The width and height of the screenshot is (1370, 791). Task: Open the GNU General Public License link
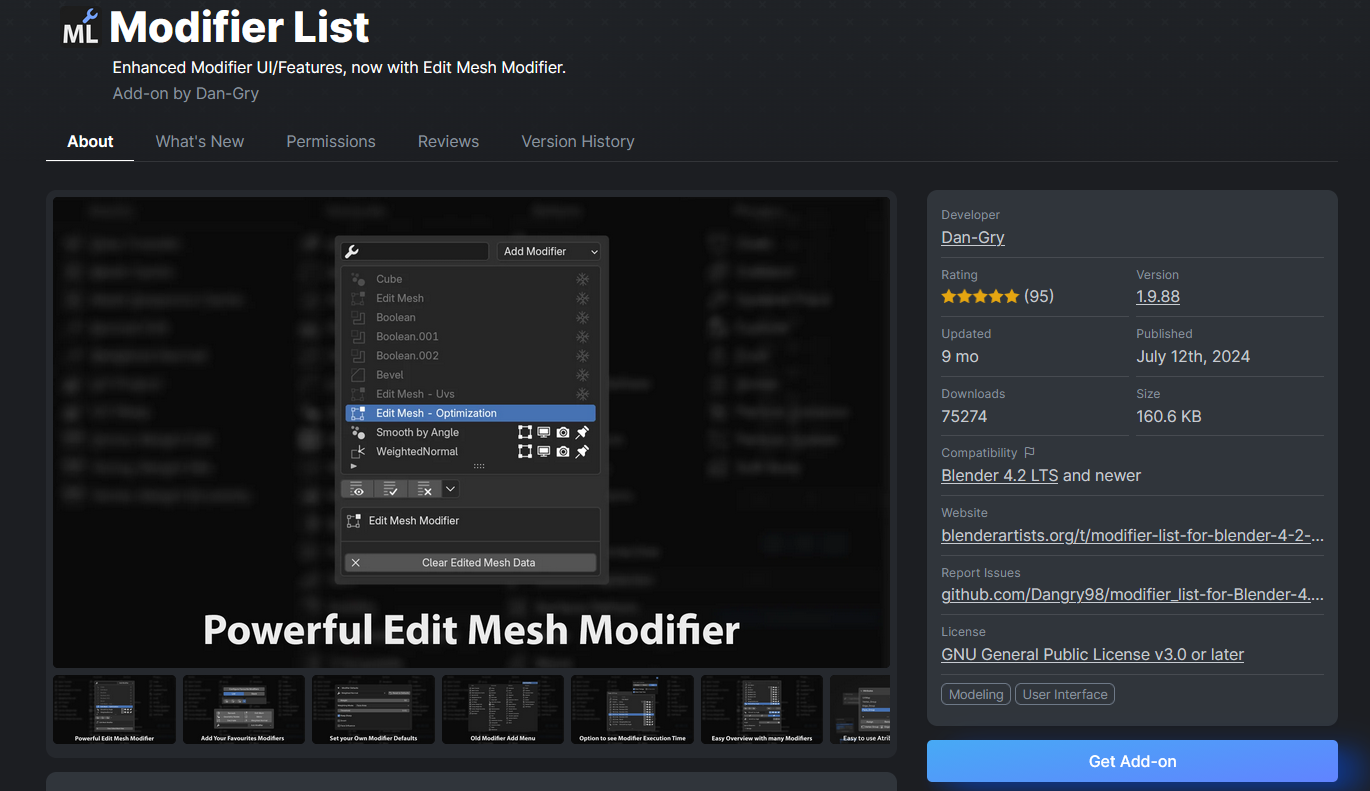pos(1093,655)
